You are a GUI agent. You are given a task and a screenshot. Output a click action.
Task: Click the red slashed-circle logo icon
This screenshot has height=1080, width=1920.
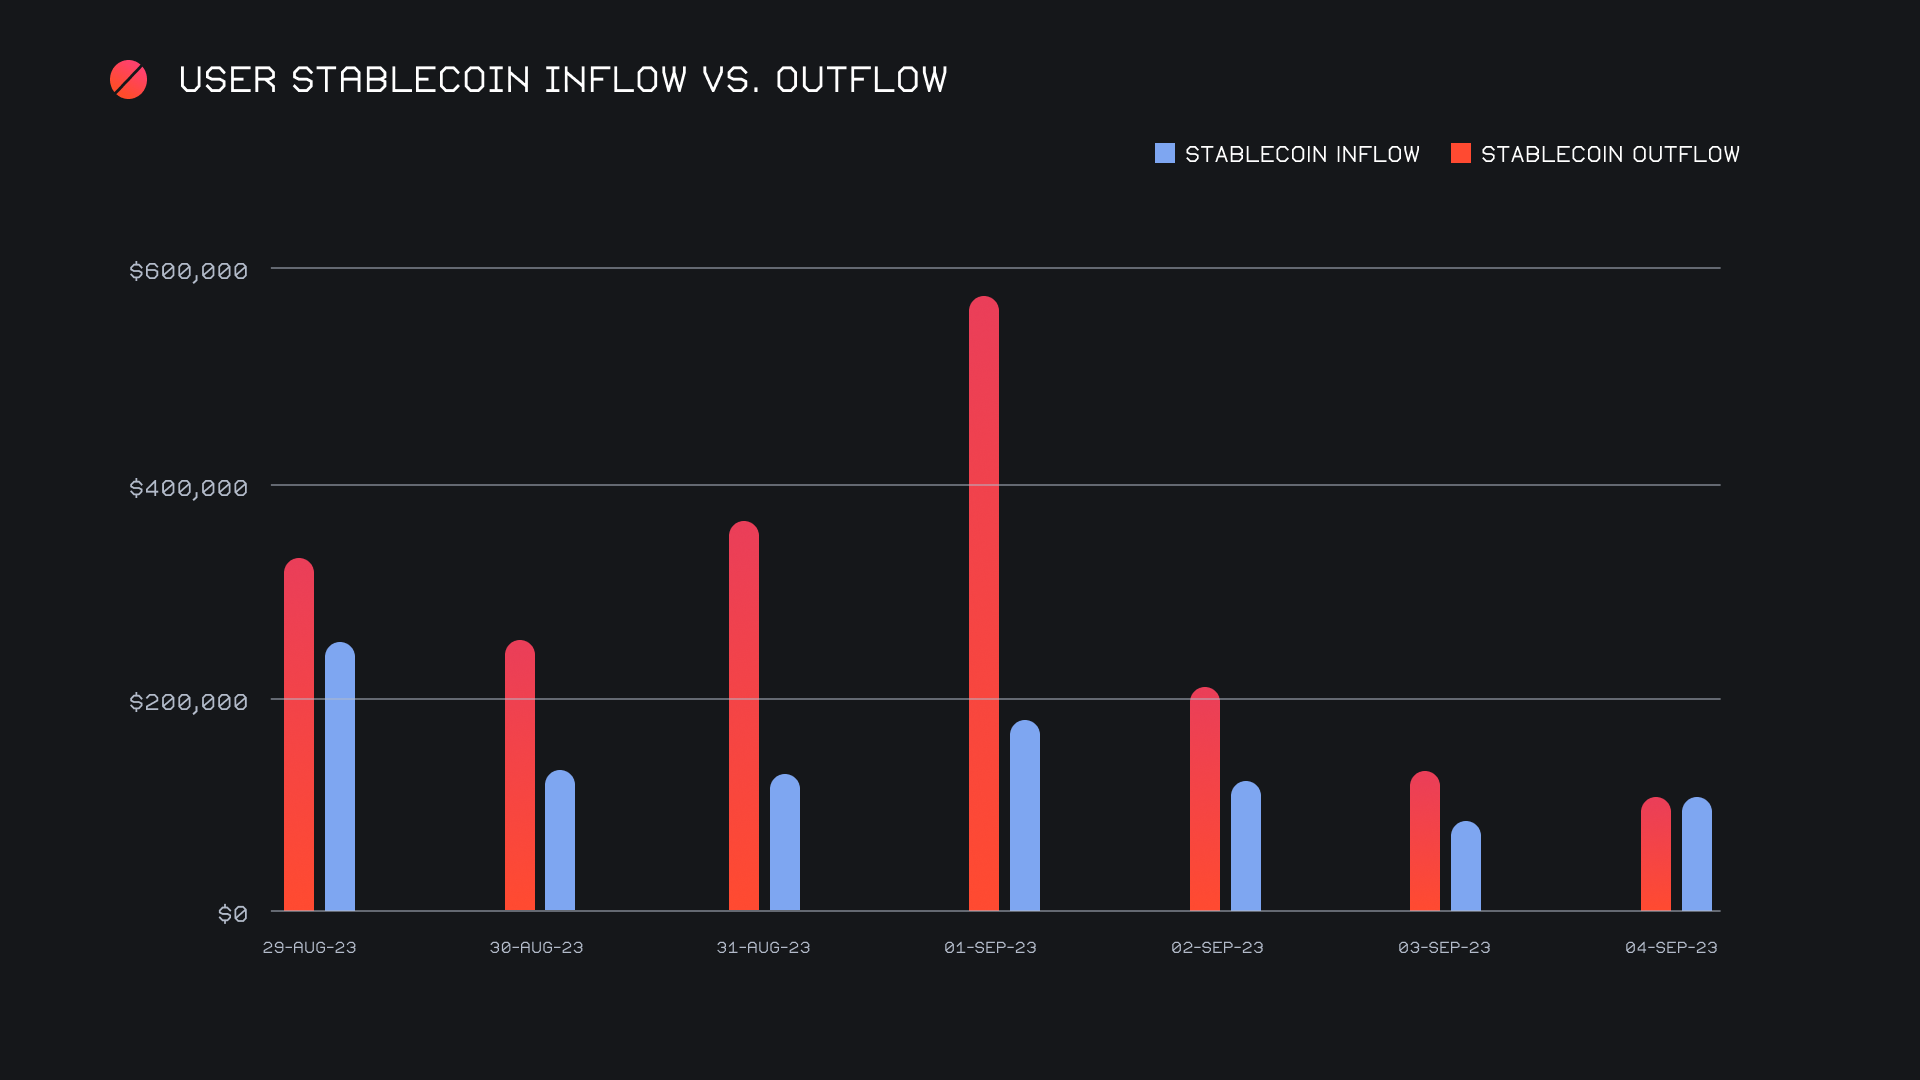(x=128, y=80)
